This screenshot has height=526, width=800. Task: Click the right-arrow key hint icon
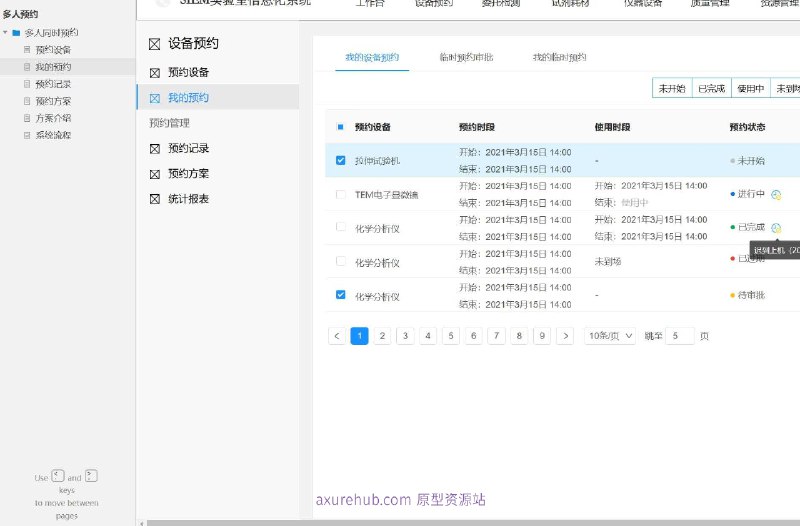click(x=91, y=476)
